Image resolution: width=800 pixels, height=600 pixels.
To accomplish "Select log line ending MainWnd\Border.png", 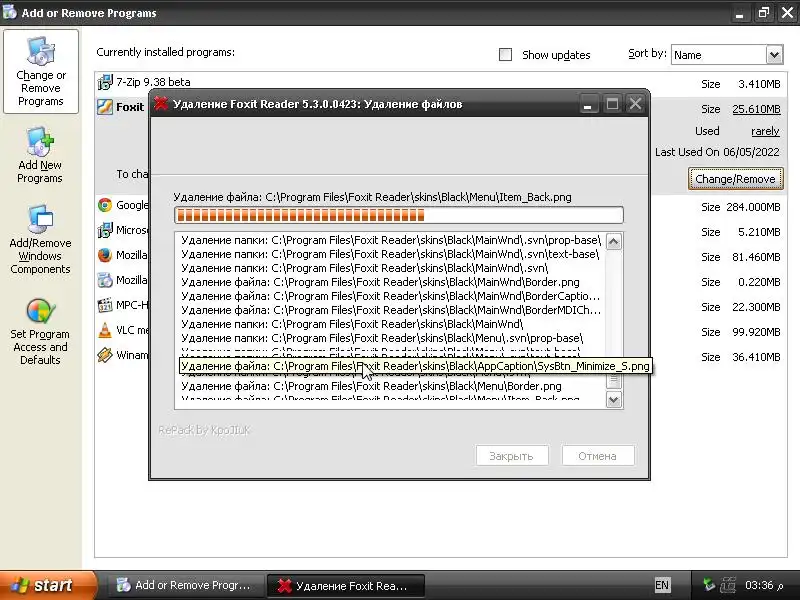I will [x=380, y=282].
